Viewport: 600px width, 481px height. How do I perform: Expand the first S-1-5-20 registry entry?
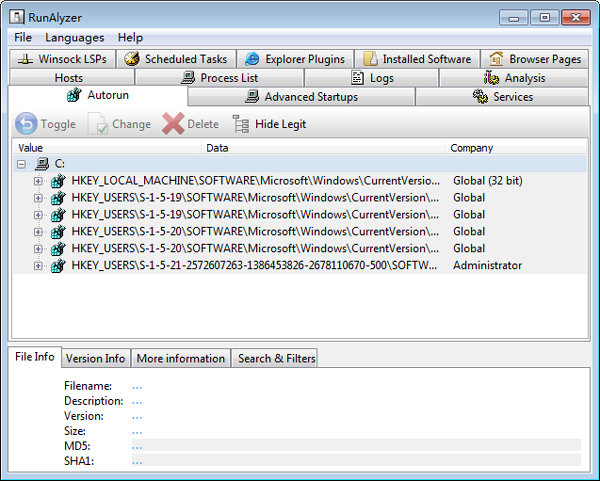(x=38, y=232)
